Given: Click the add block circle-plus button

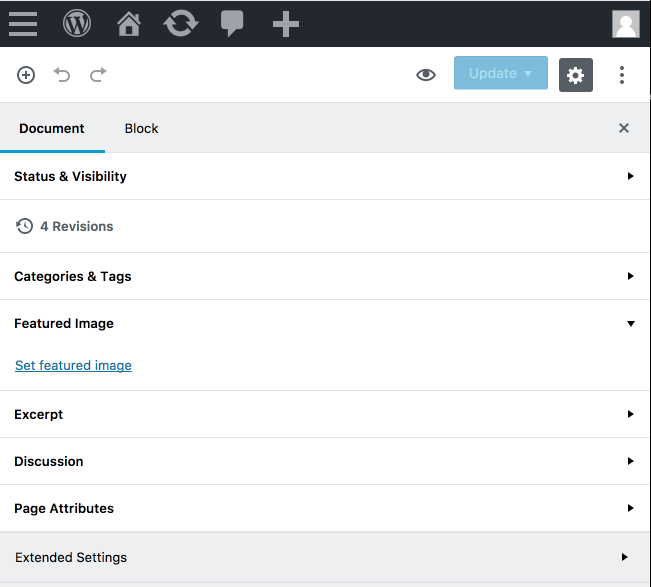Looking at the screenshot, I should pyautogui.click(x=26, y=75).
